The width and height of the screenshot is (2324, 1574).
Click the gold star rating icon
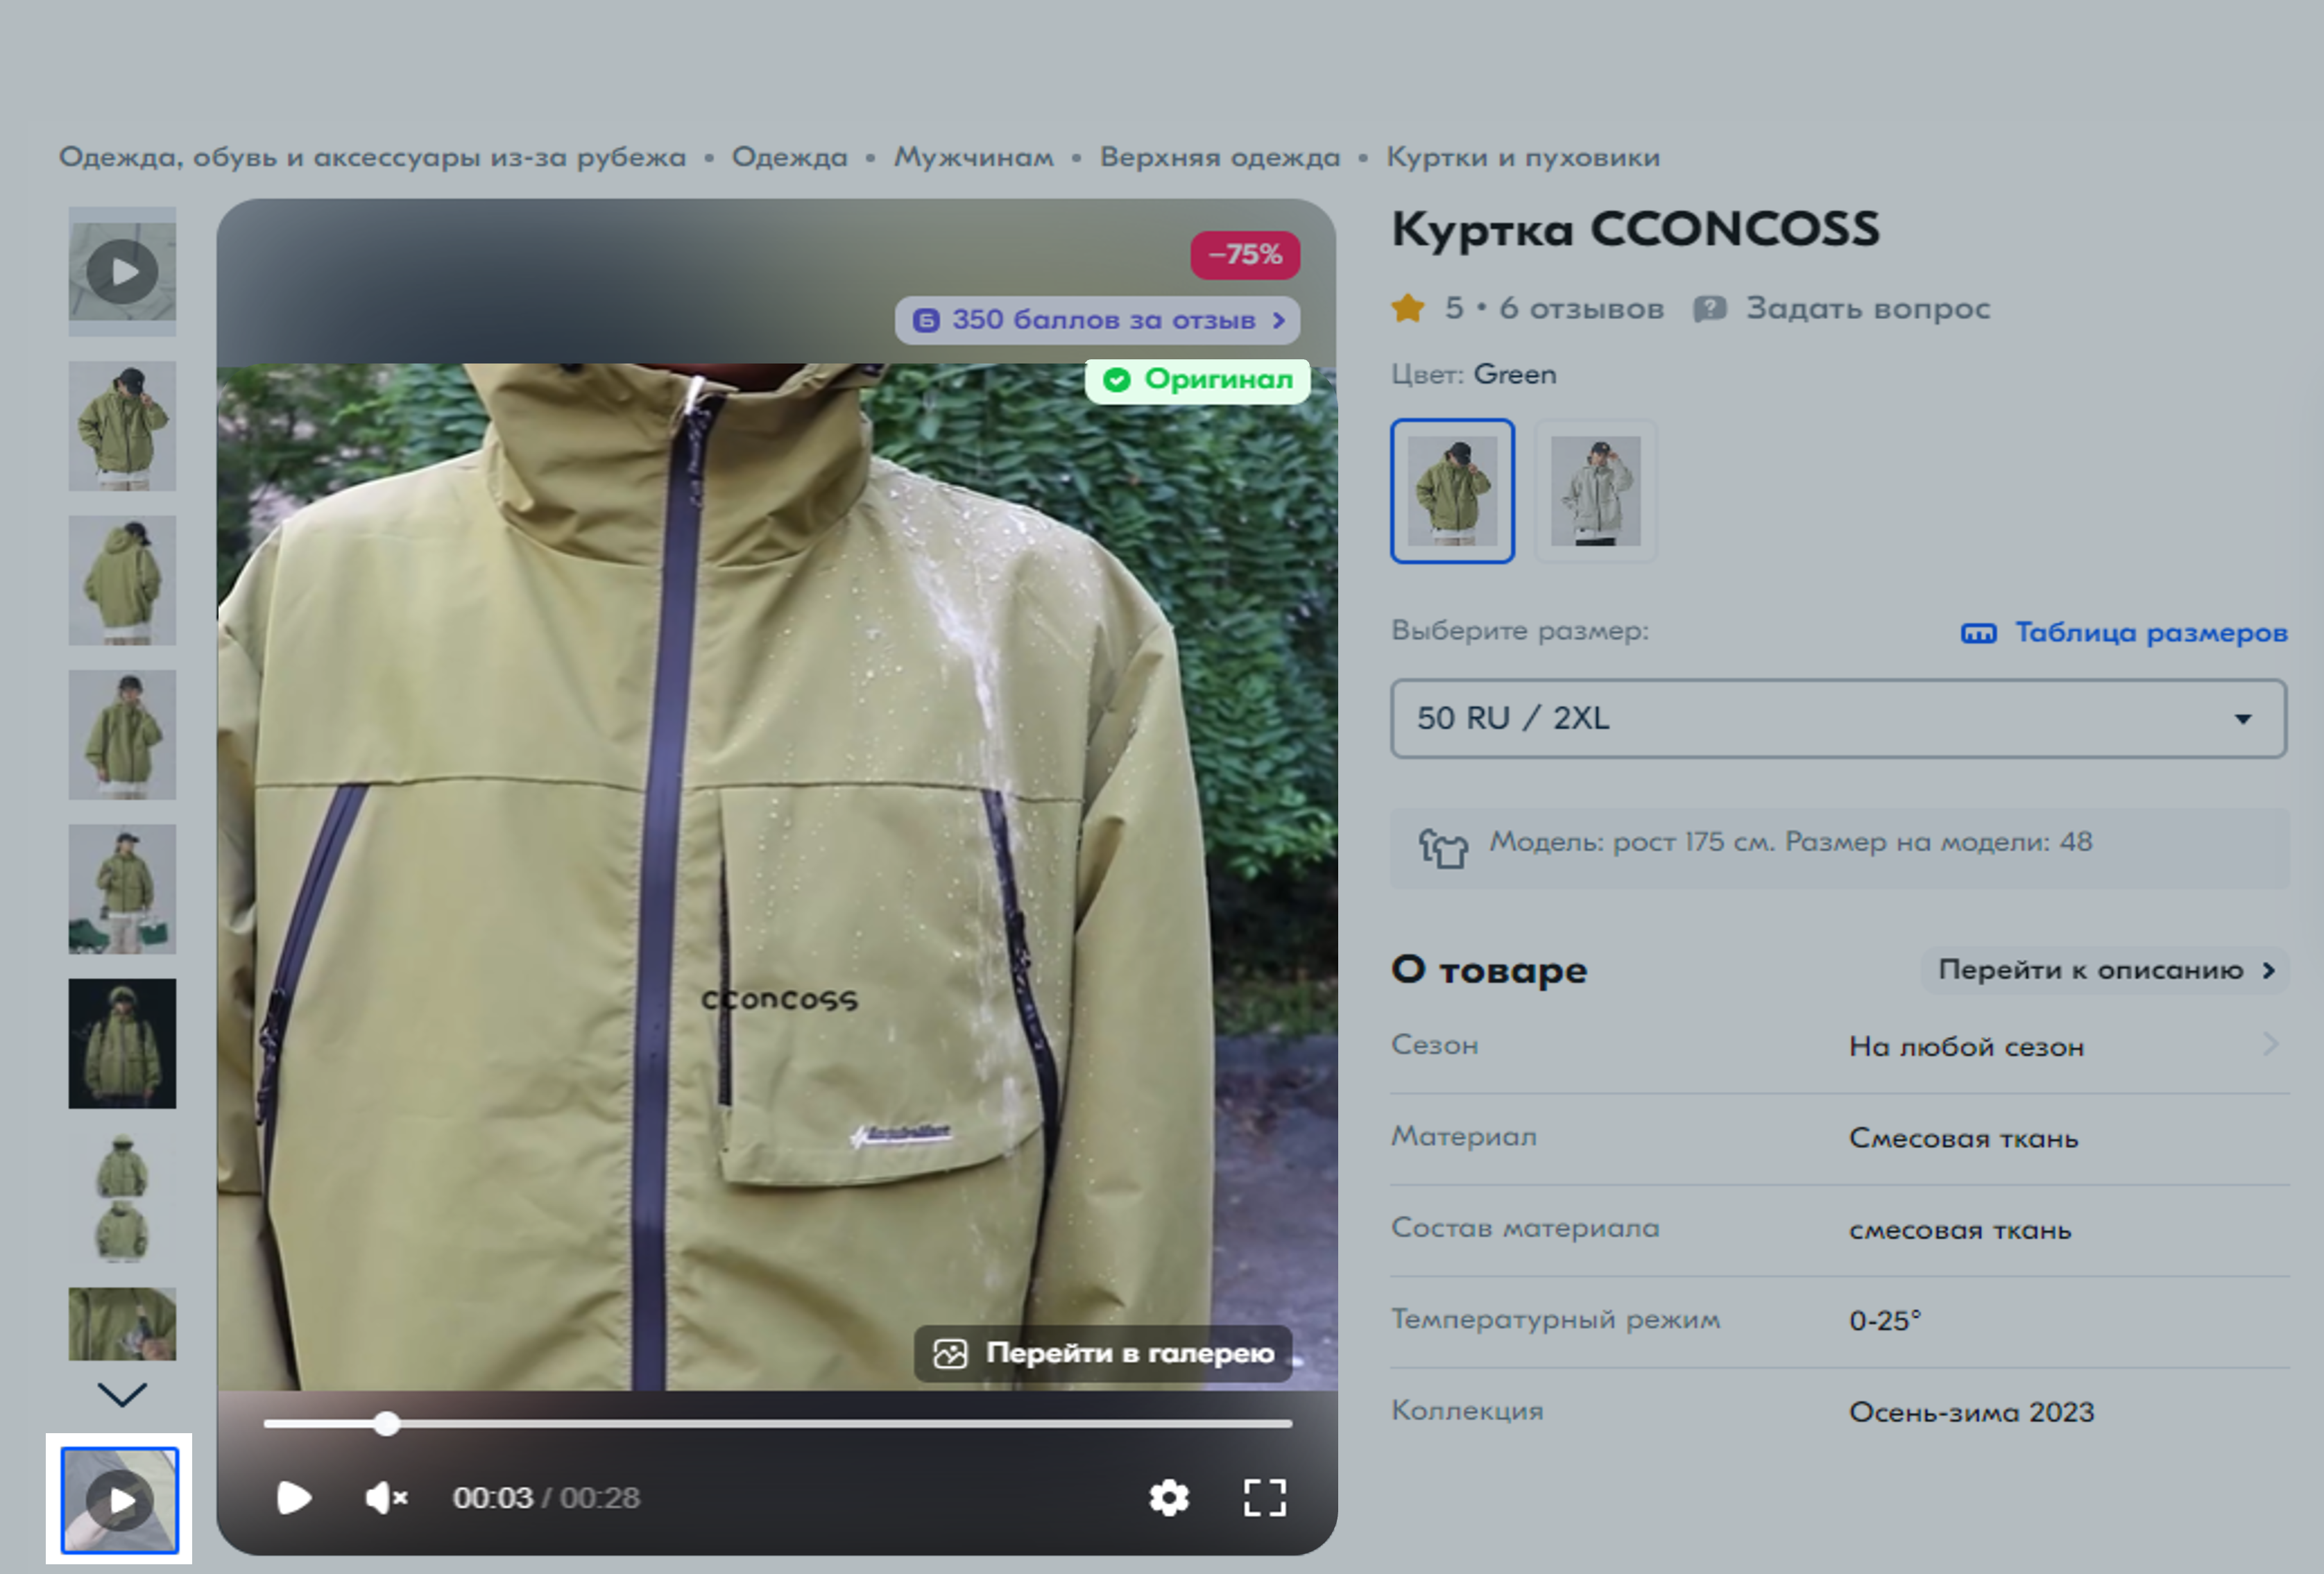coord(1407,308)
